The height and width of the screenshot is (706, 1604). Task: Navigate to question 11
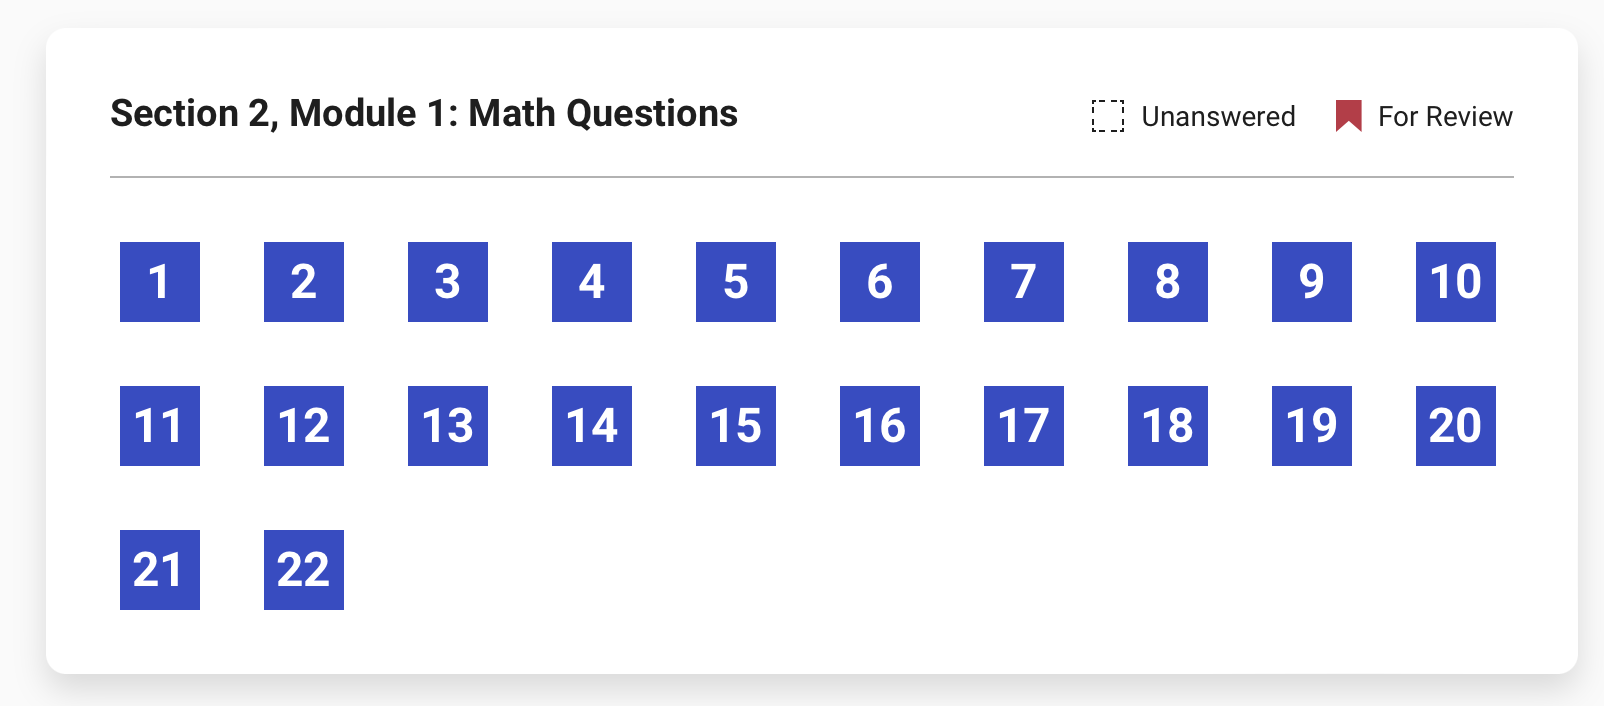pos(159,426)
